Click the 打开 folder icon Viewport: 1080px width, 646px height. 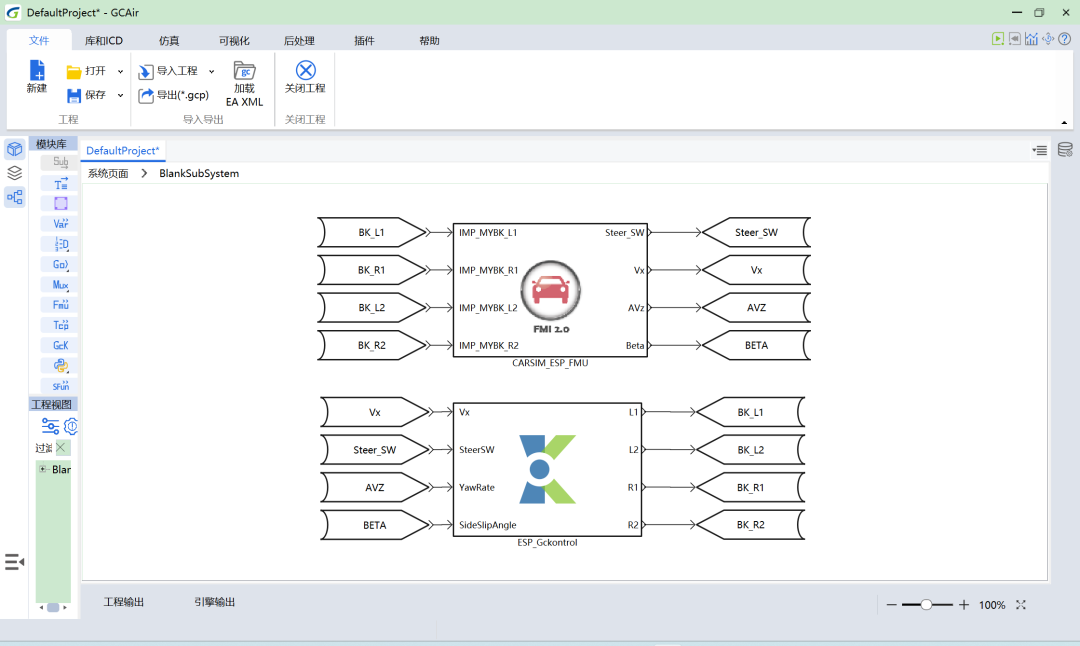click(74, 72)
